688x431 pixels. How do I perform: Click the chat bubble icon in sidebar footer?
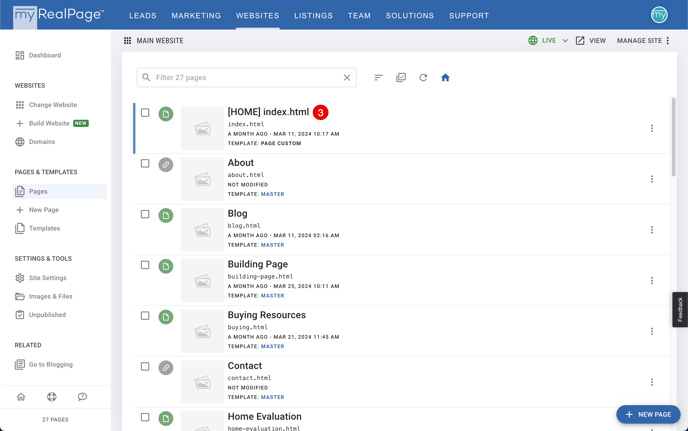[x=82, y=397]
